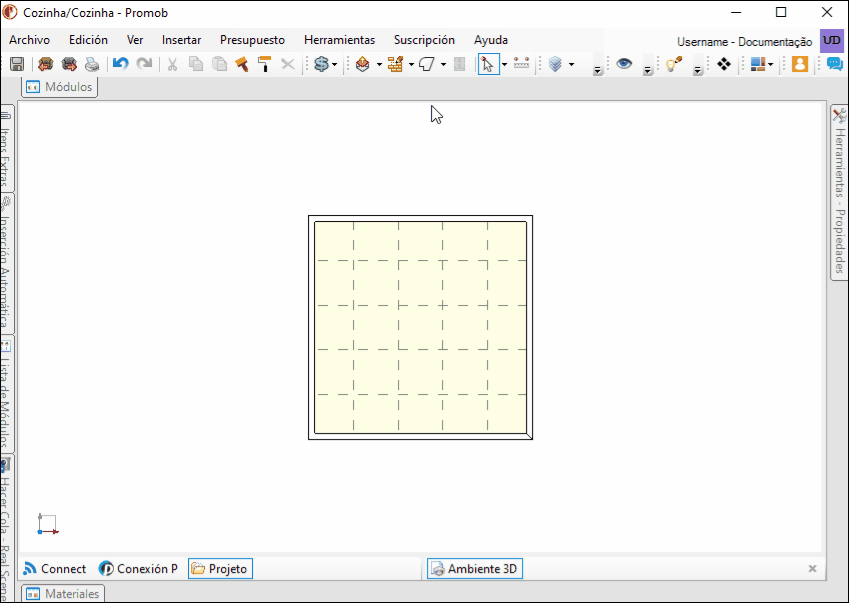Screen dimensions: 849x603
Task: Open the Ver menu
Action: point(135,40)
